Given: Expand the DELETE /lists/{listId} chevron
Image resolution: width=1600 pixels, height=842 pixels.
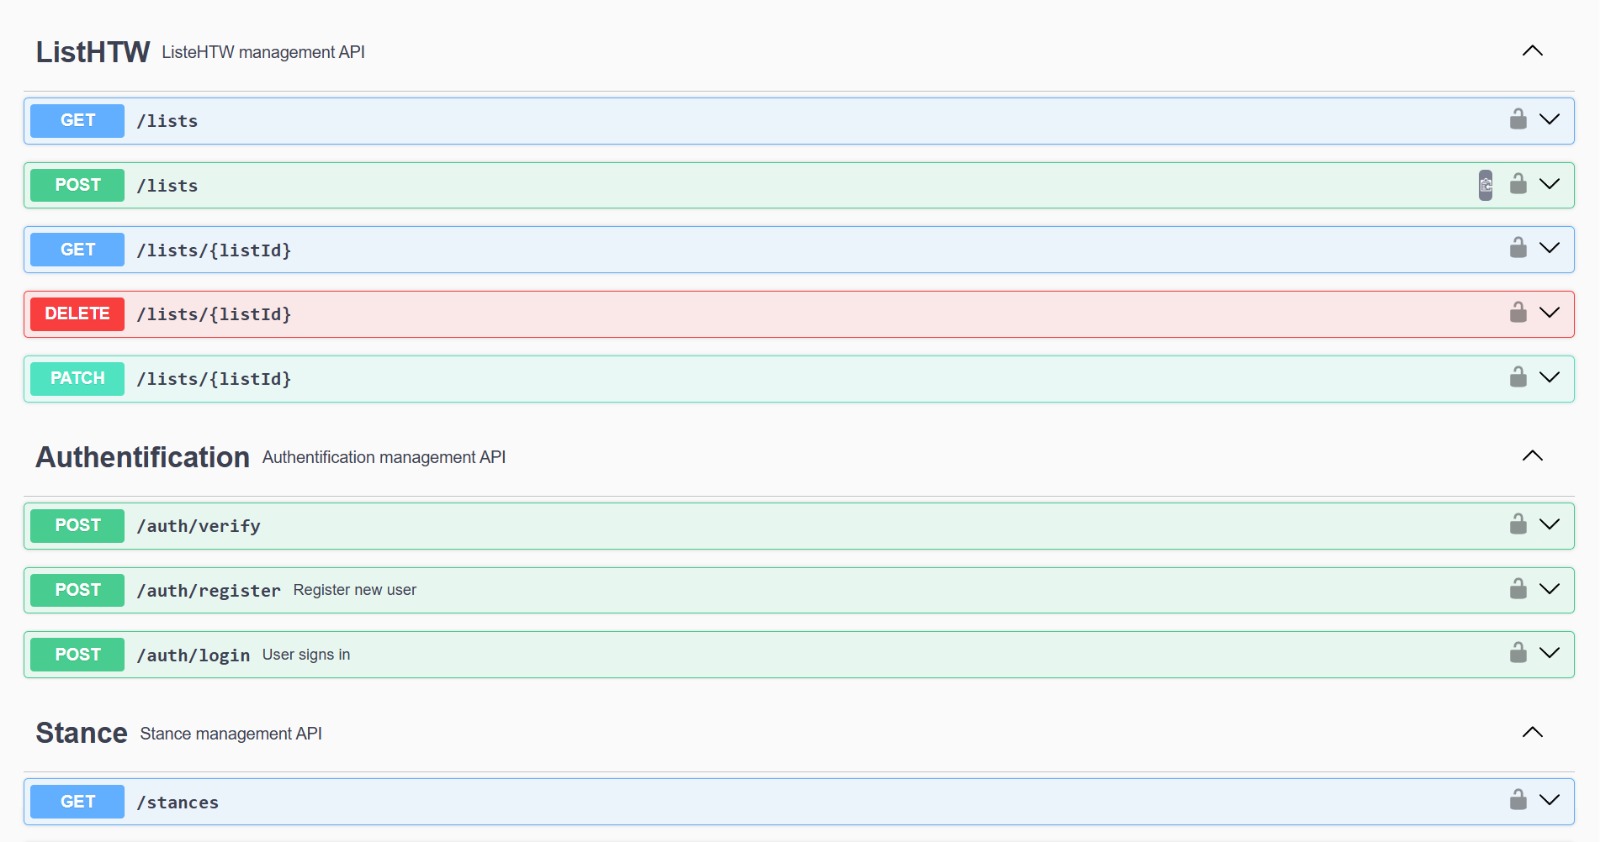Looking at the screenshot, I should click(x=1549, y=313).
